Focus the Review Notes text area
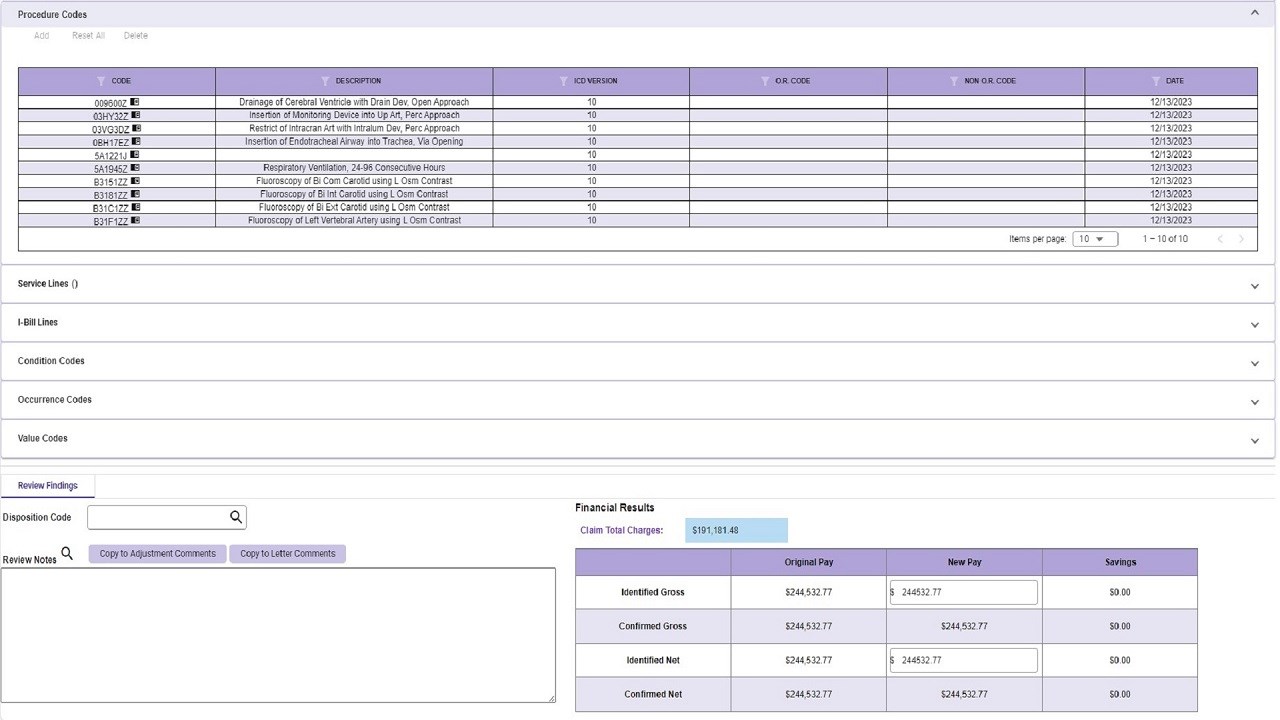1280x720 pixels. pyautogui.click(x=278, y=635)
